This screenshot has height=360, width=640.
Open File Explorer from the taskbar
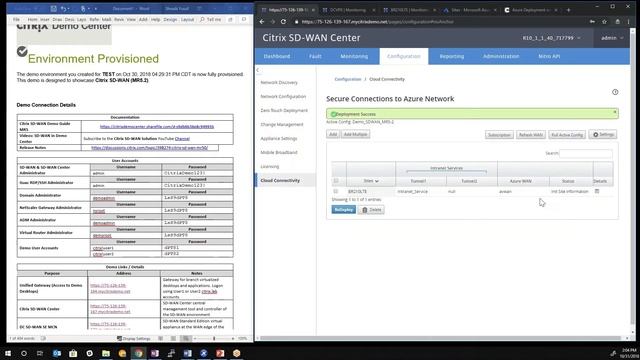pyautogui.click(x=106, y=353)
